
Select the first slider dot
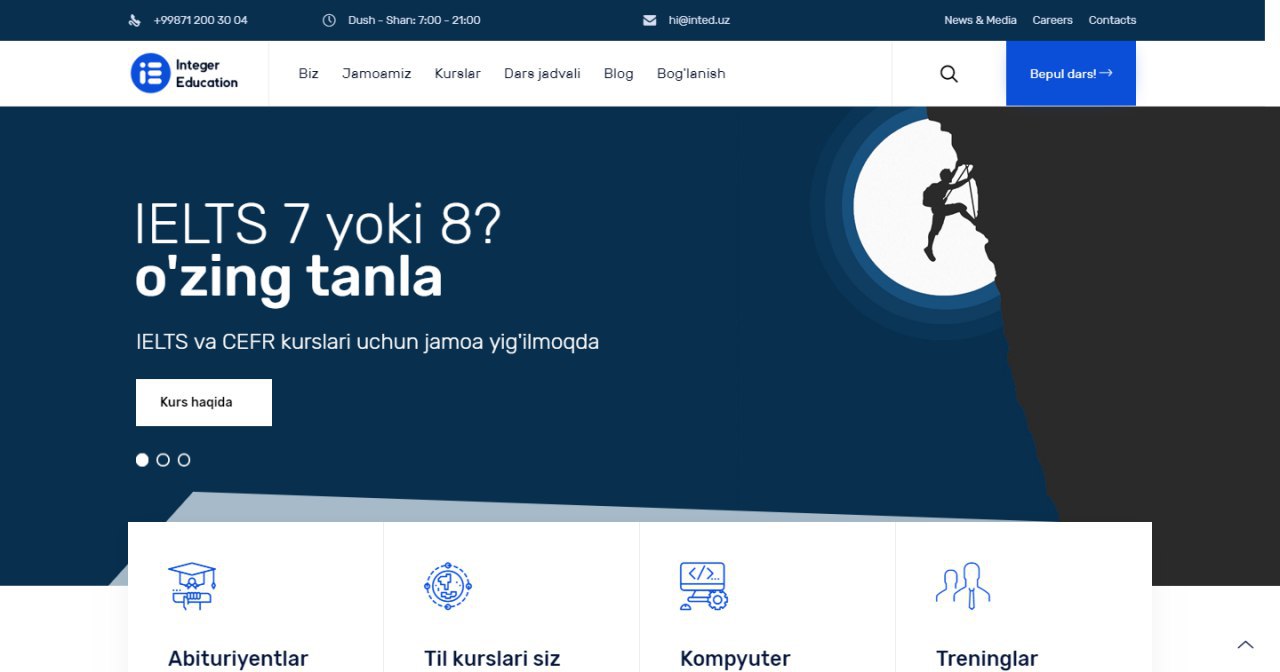[142, 460]
